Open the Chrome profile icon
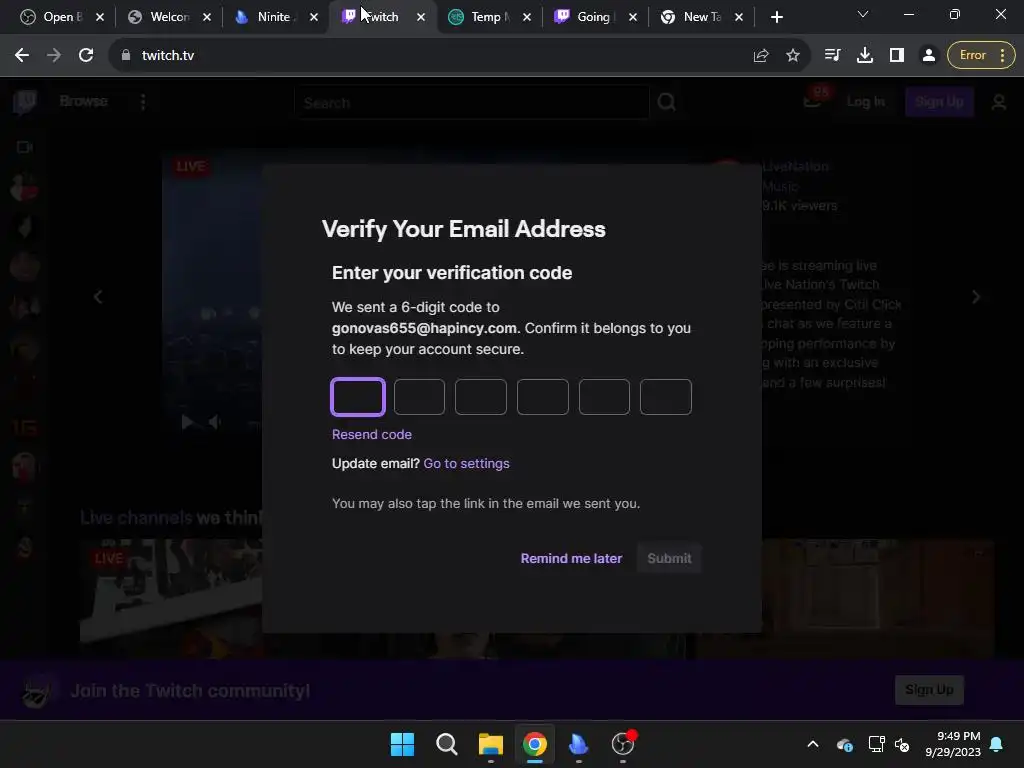This screenshot has width=1024, height=768. pos(929,56)
